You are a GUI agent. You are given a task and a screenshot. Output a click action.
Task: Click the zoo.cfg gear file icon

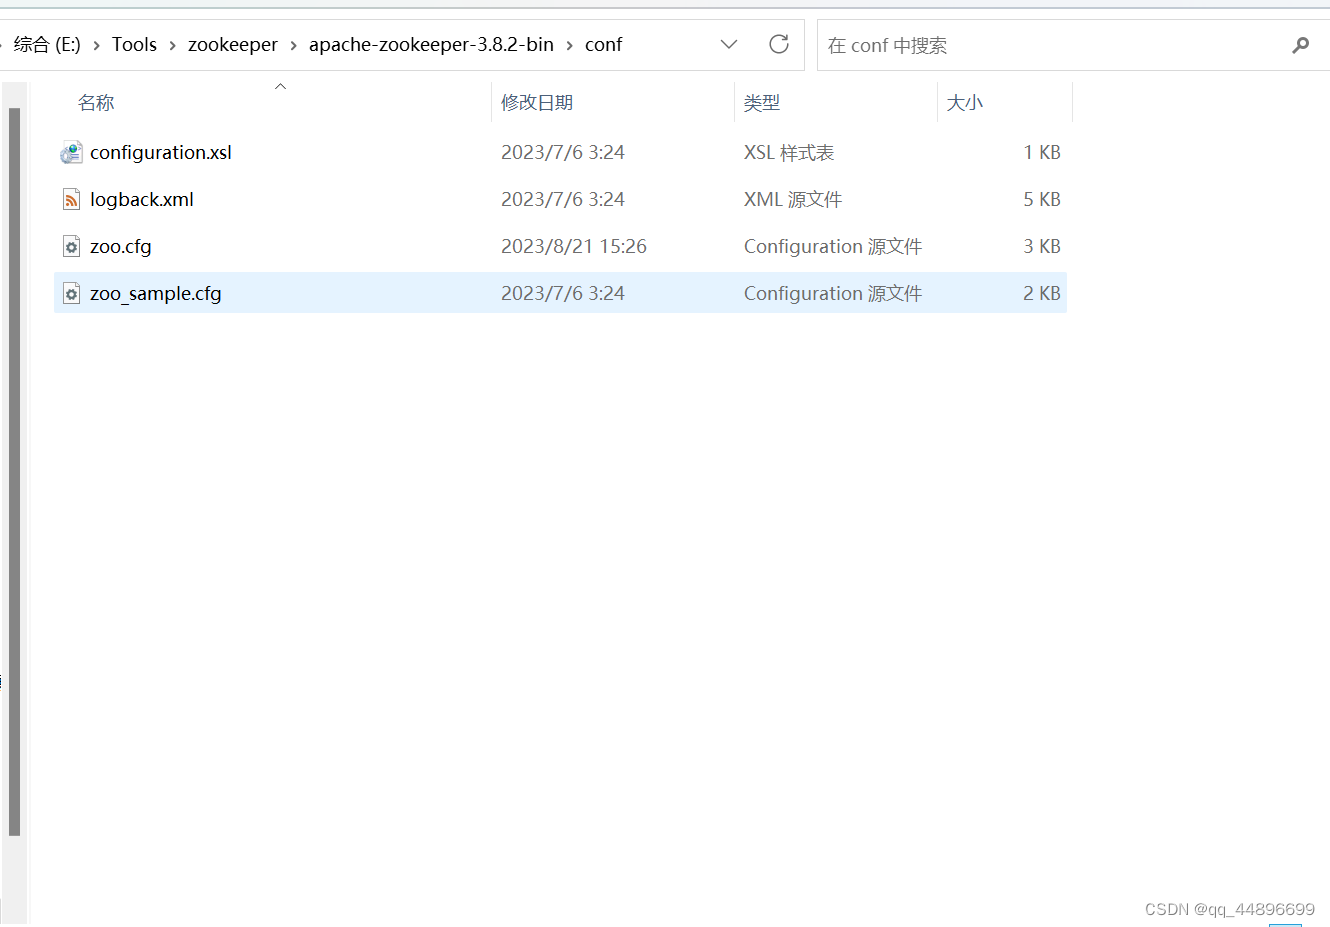pyautogui.click(x=71, y=246)
